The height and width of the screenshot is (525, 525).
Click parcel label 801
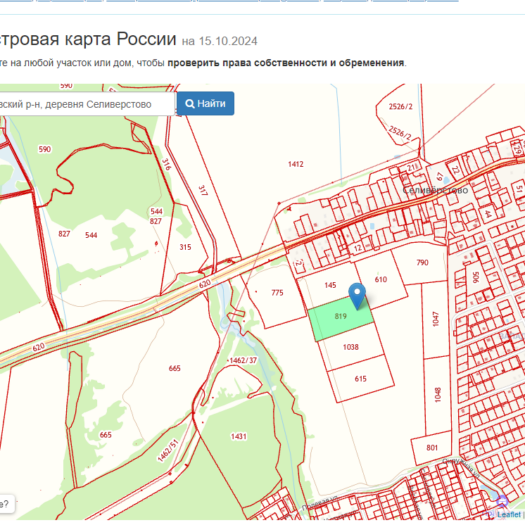[432, 448]
